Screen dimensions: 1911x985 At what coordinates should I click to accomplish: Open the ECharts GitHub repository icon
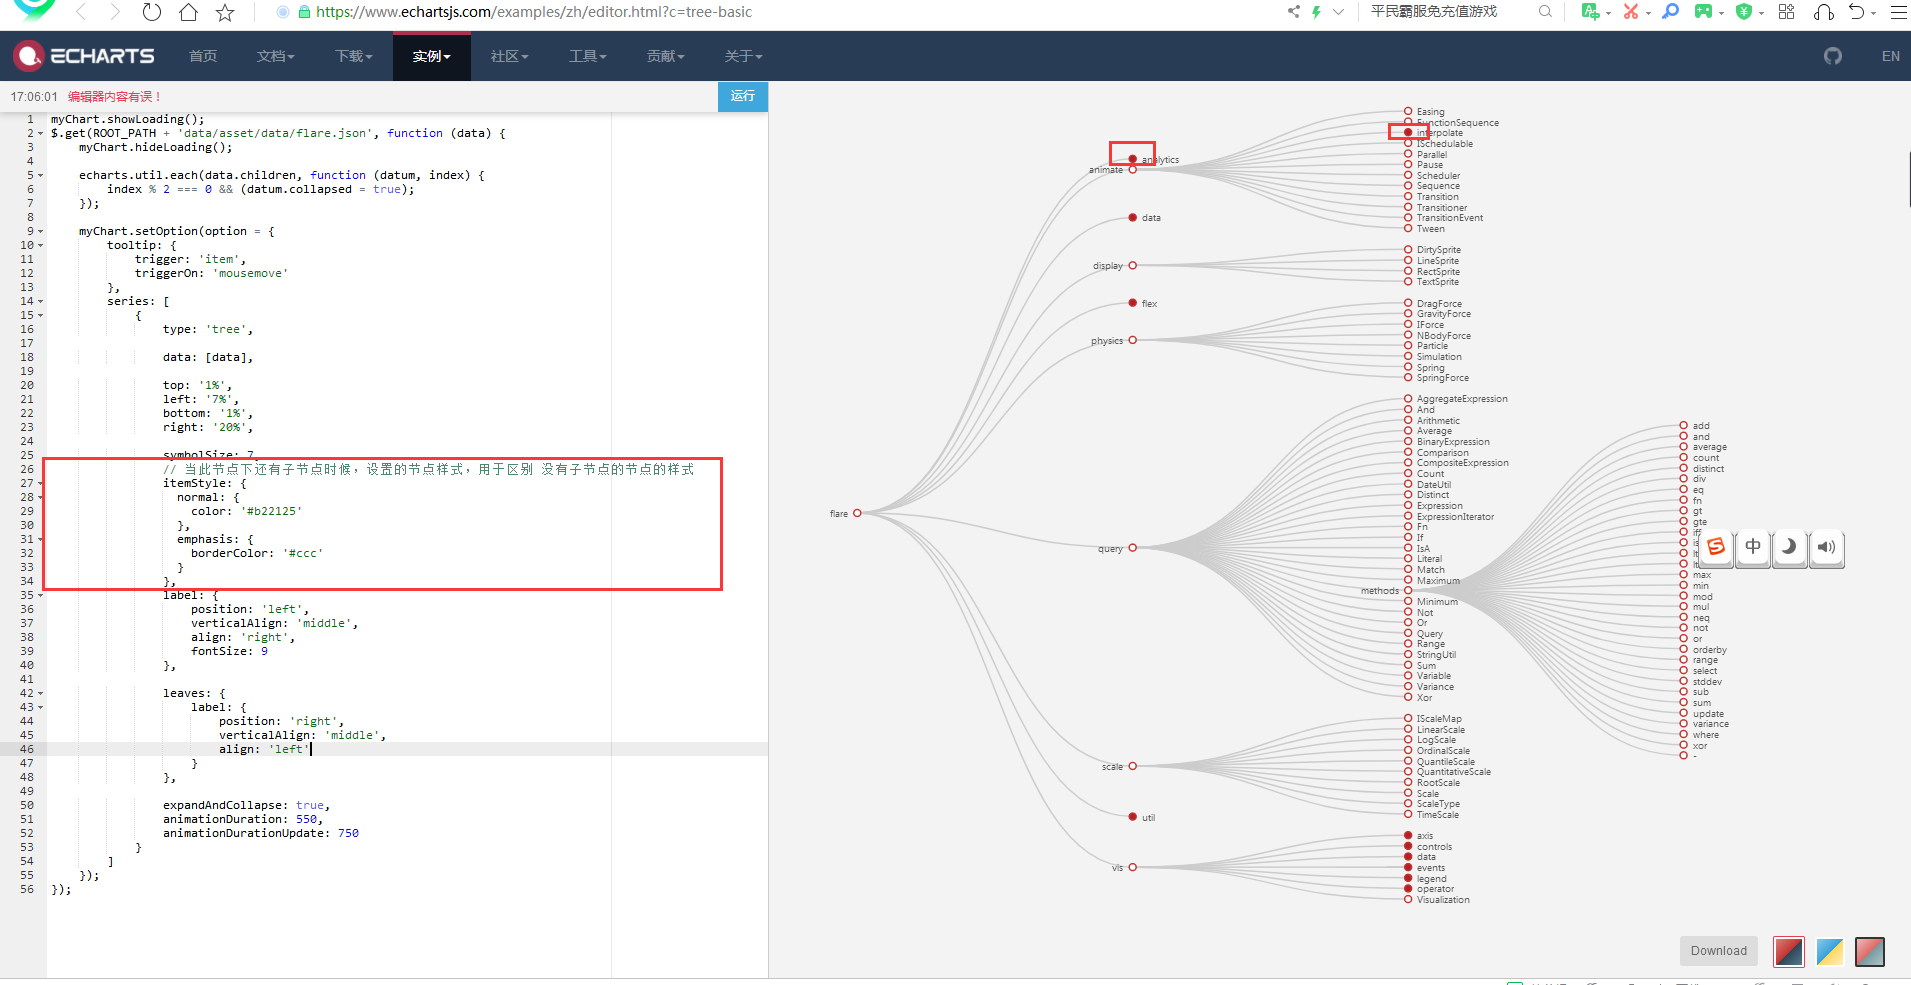1835,56
